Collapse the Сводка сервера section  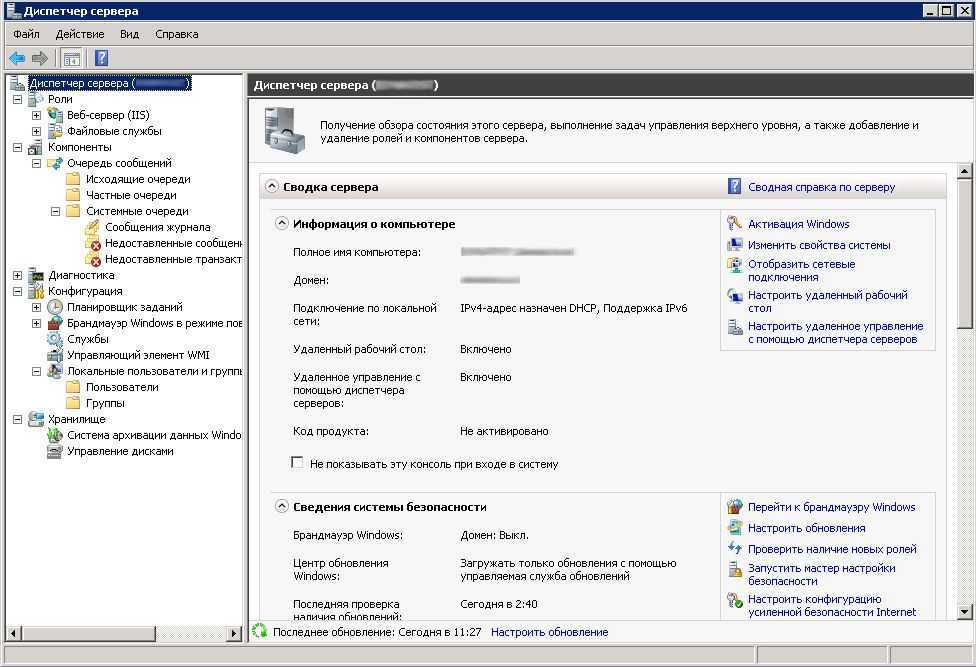point(271,186)
